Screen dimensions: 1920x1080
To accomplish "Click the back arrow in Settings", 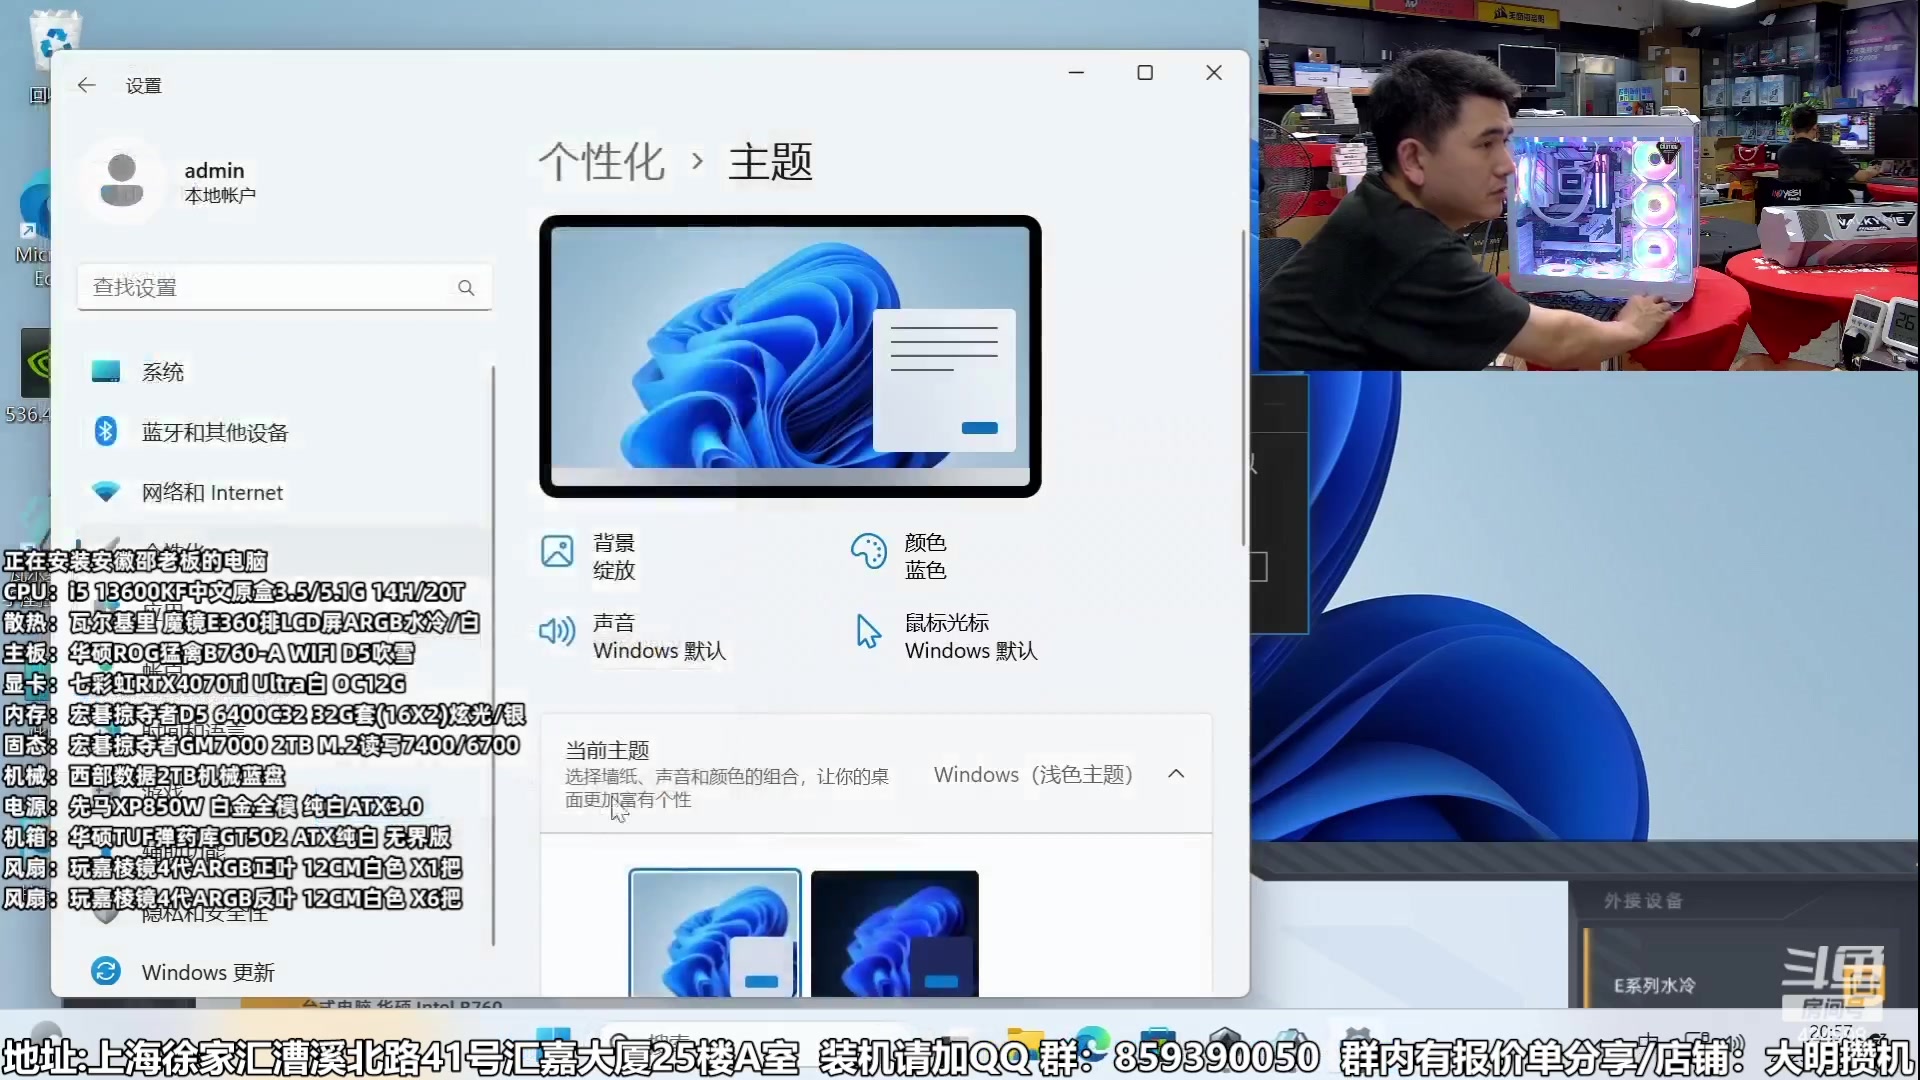I will 86,85.
